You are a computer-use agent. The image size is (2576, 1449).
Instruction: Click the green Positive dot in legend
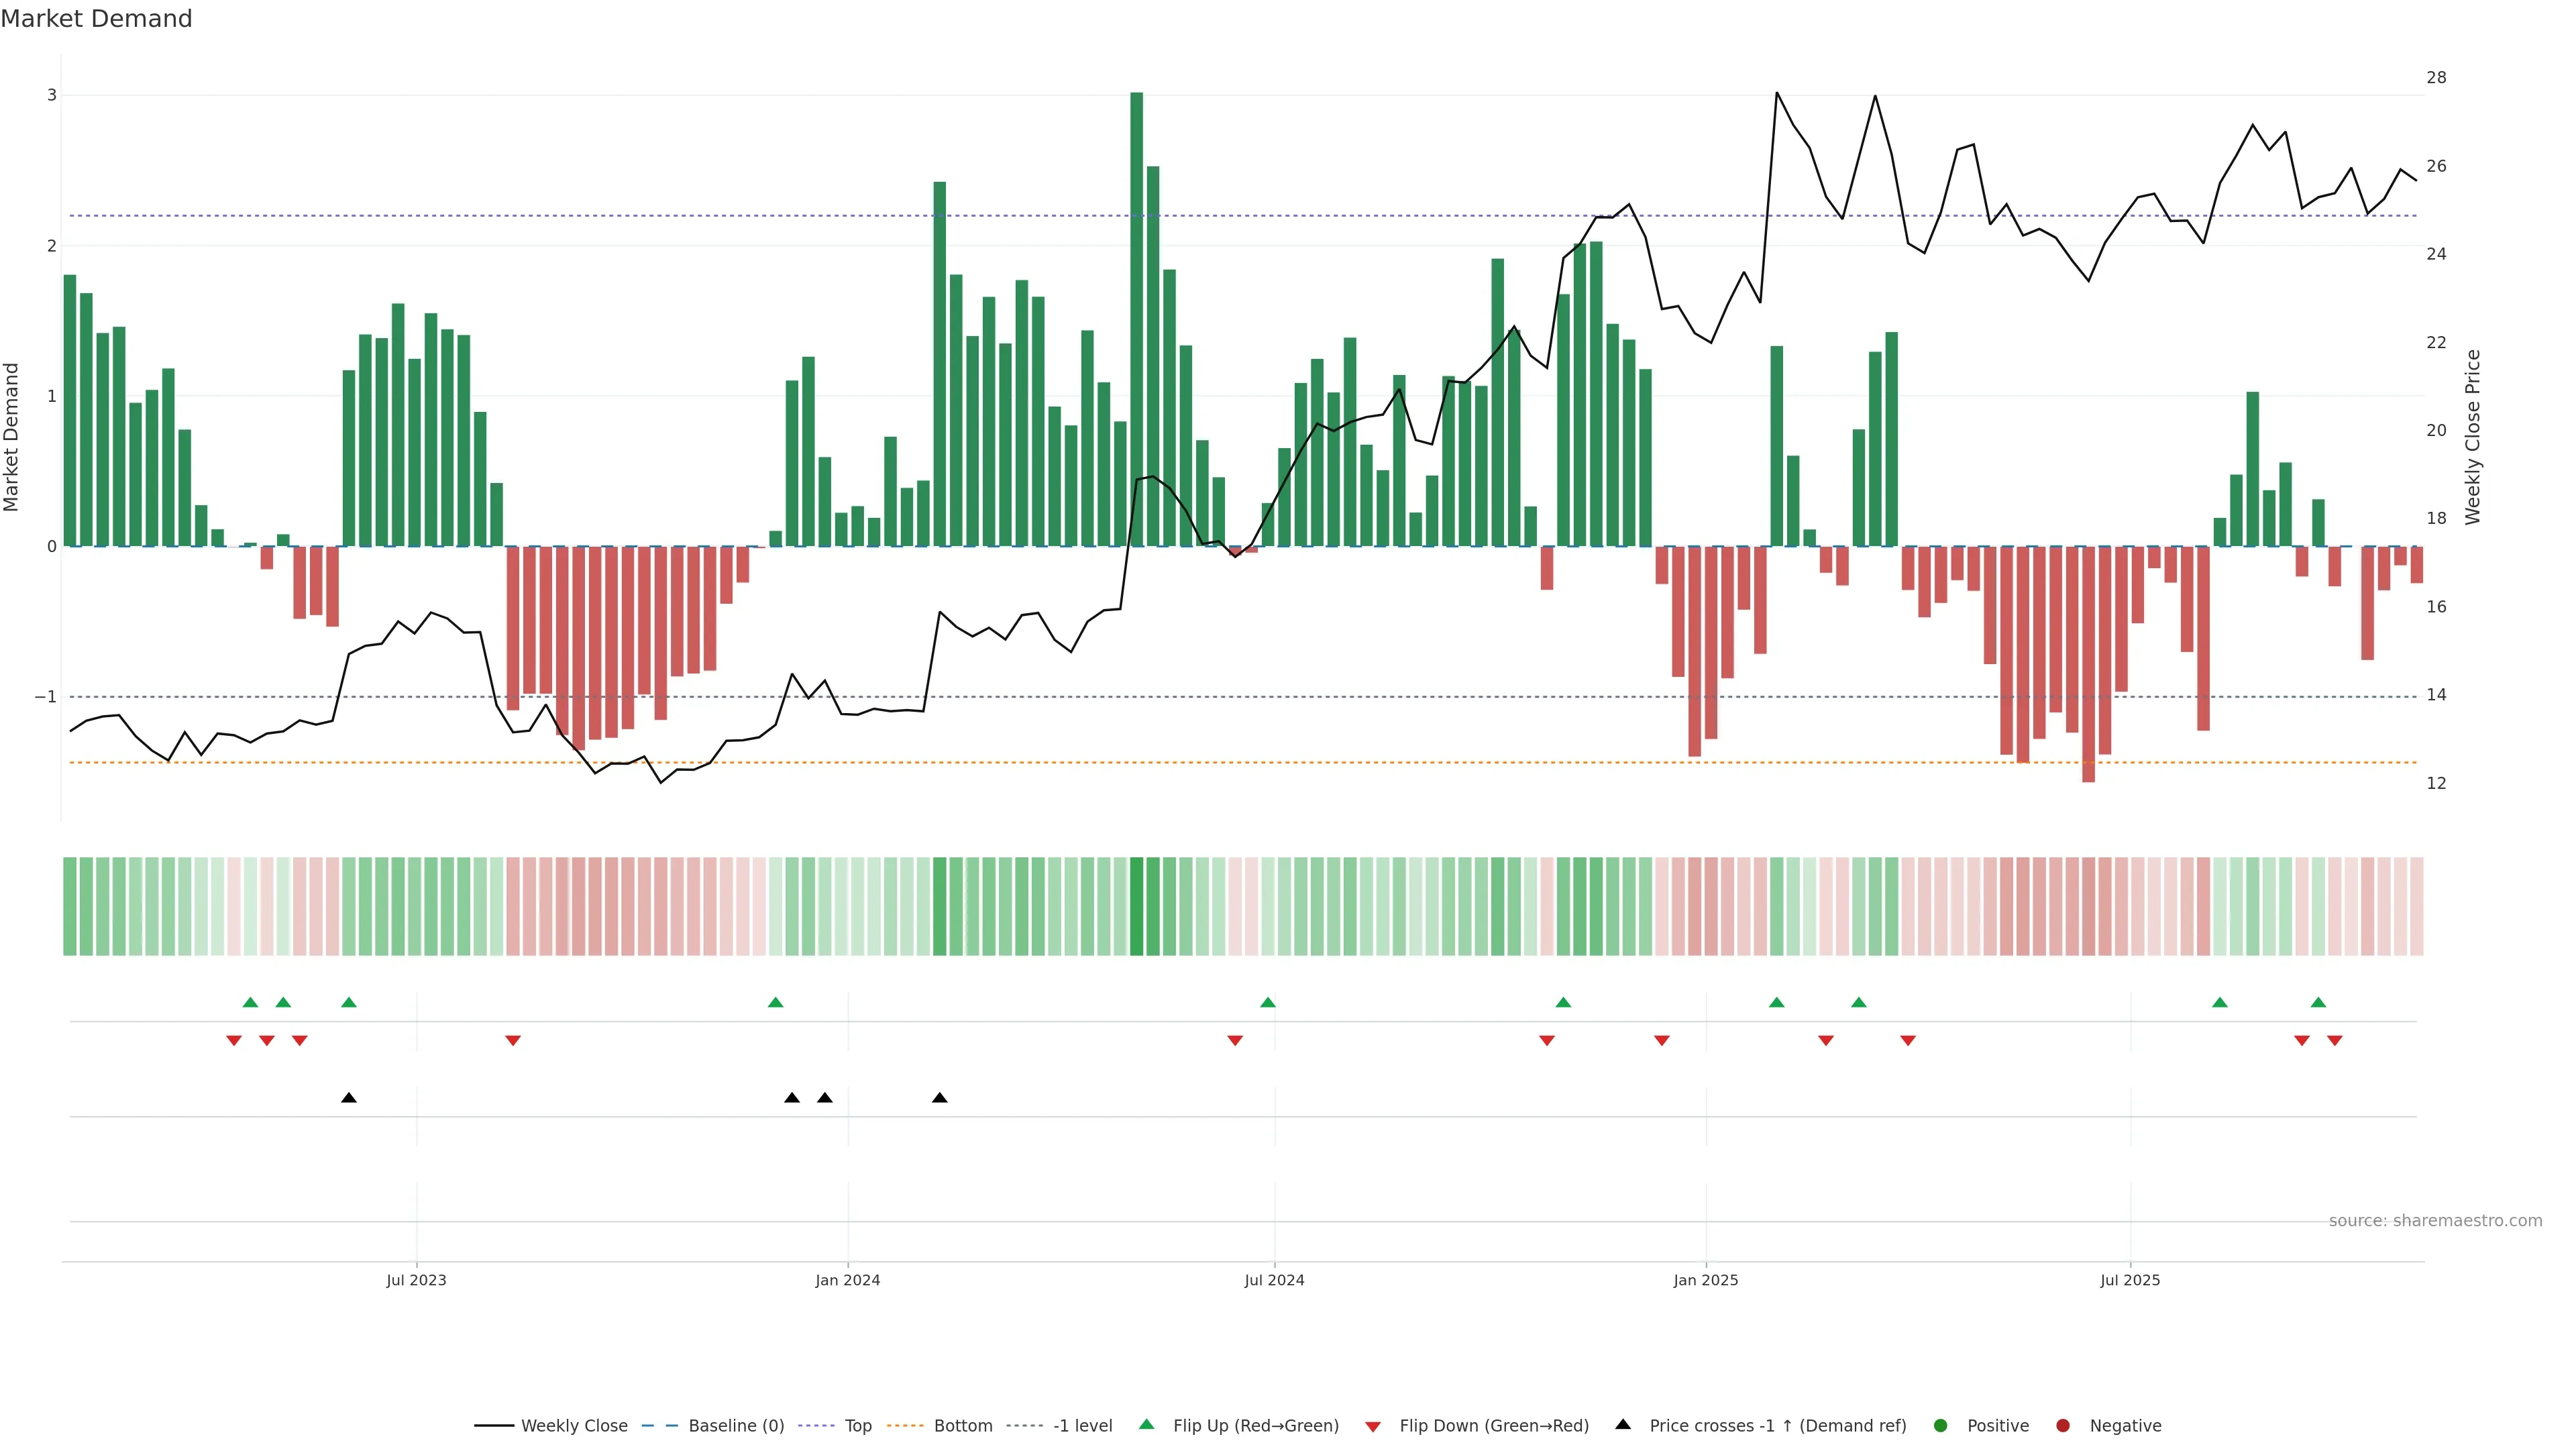1941,1426
